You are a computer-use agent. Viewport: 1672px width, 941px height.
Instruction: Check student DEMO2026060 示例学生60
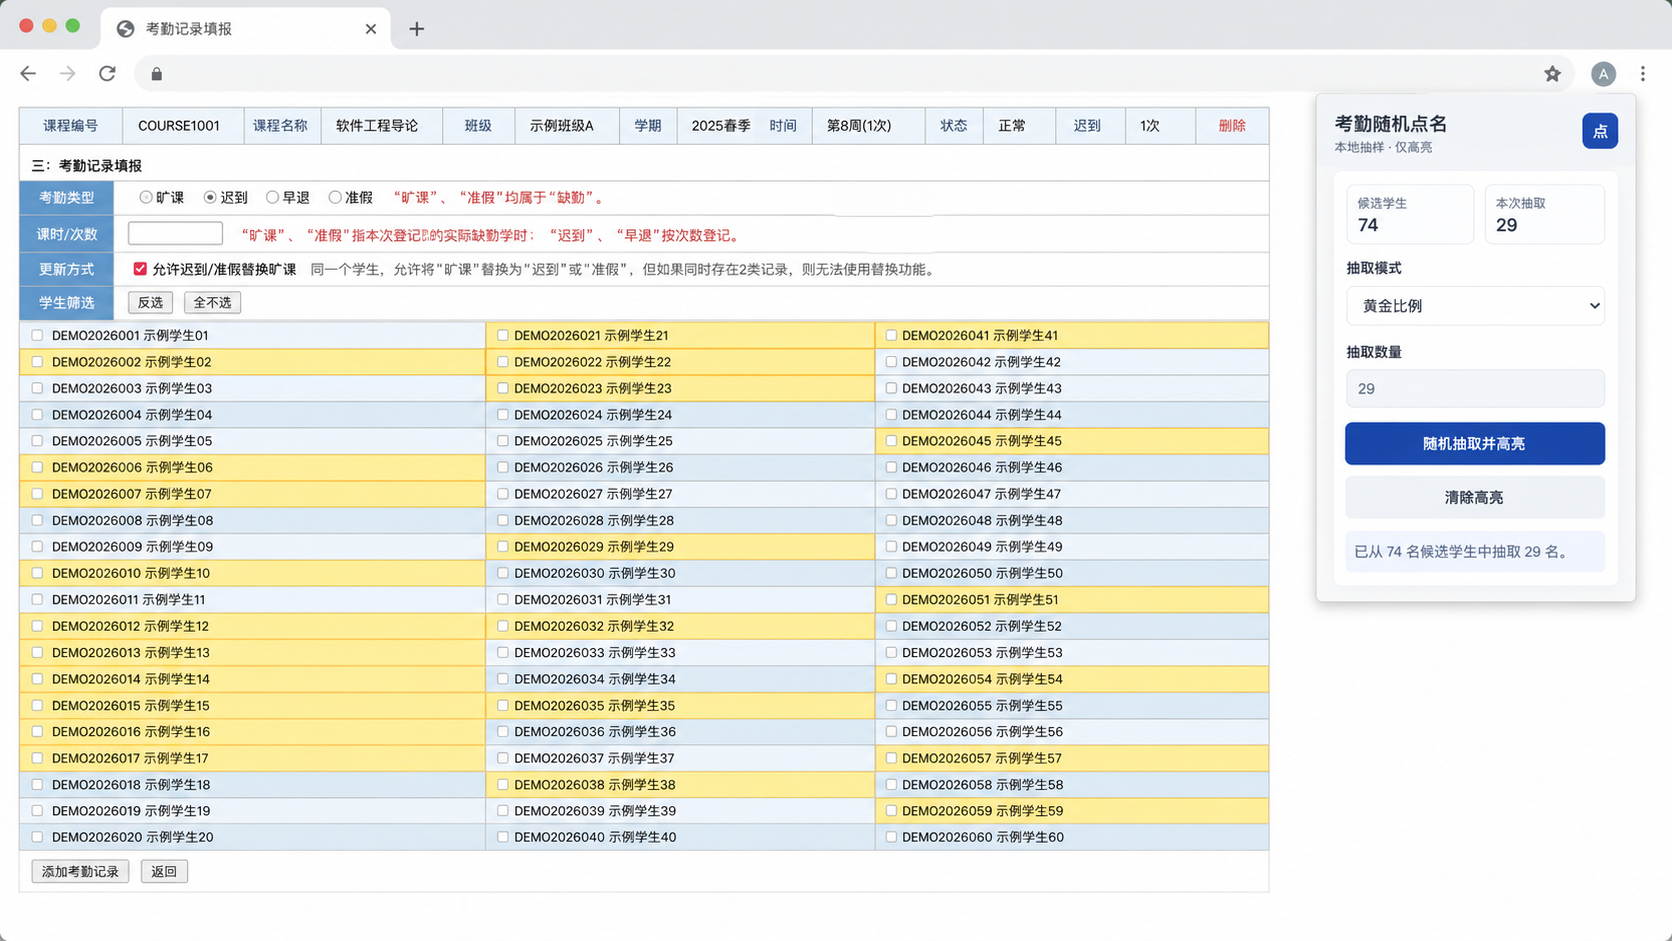(x=891, y=837)
